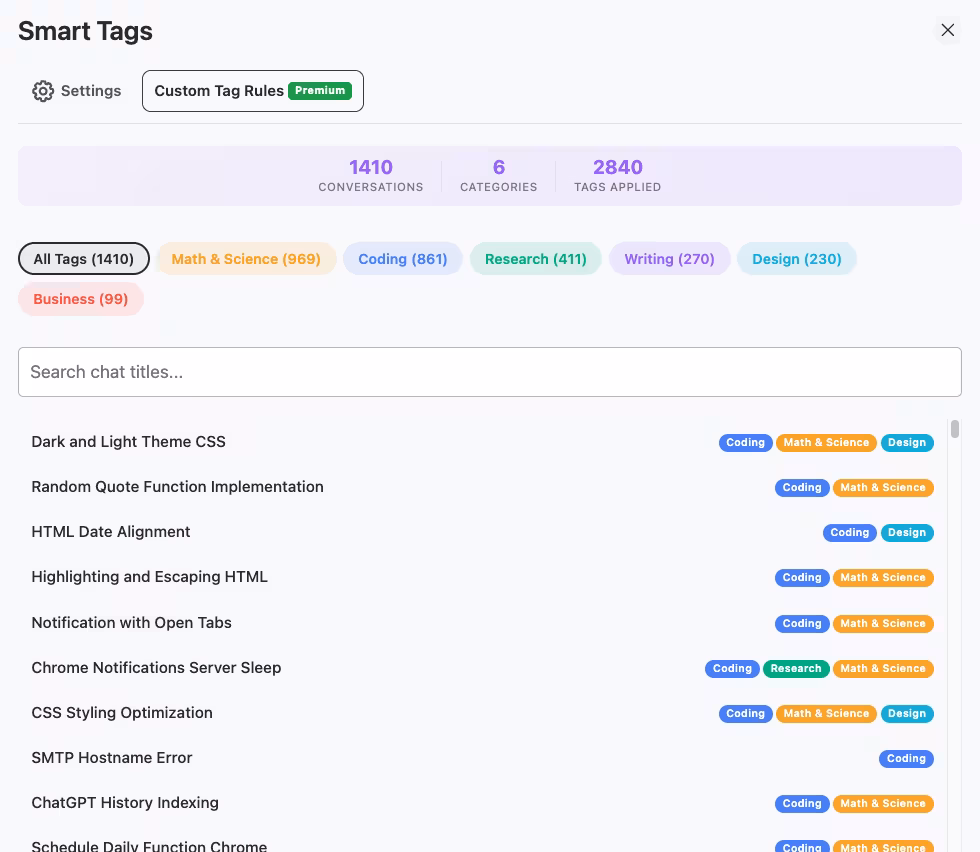The image size is (980, 852).
Task: Select the All Tags (1410) filter
Action: [x=84, y=259]
